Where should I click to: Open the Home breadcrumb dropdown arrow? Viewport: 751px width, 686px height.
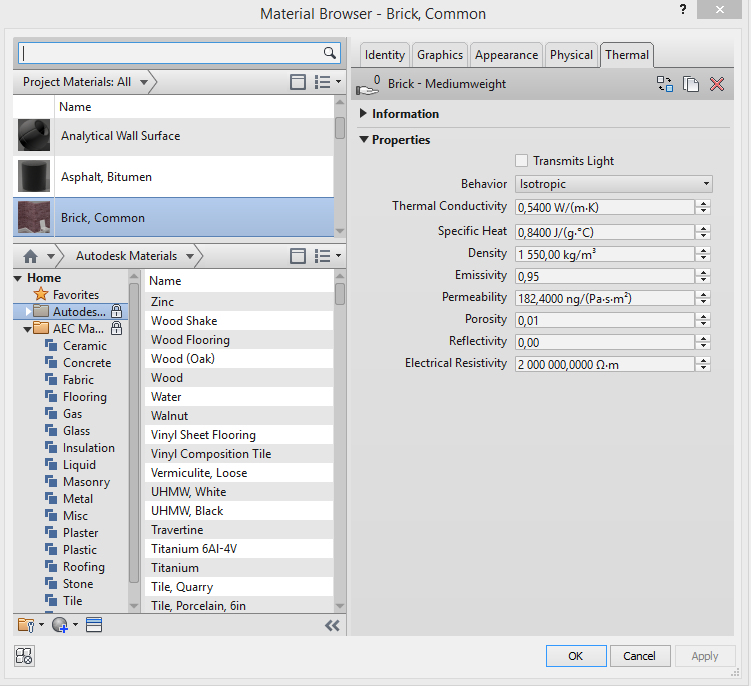tap(51, 256)
